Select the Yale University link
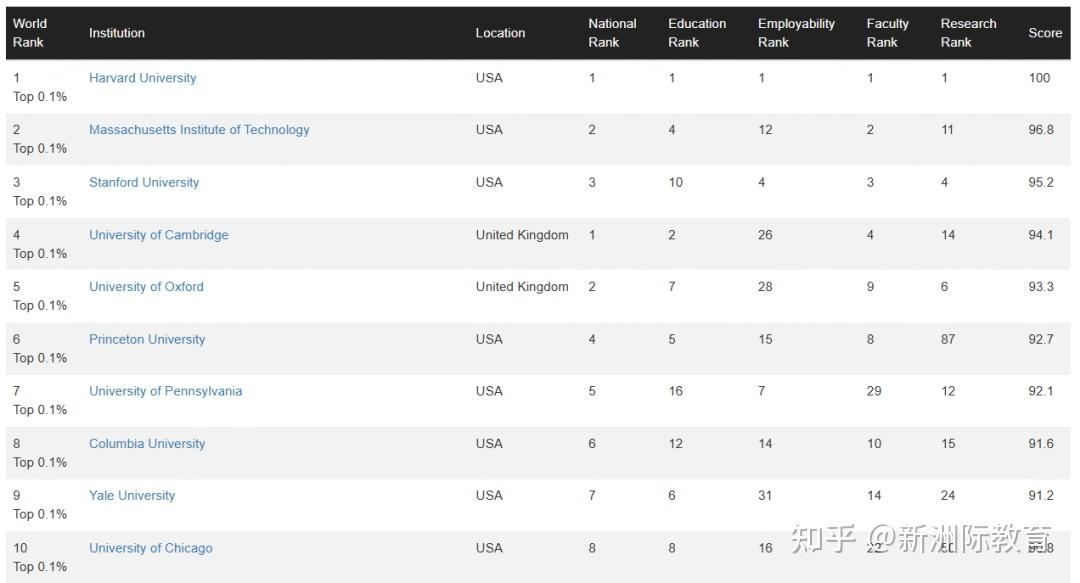The image size is (1080, 583). click(x=132, y=495)
